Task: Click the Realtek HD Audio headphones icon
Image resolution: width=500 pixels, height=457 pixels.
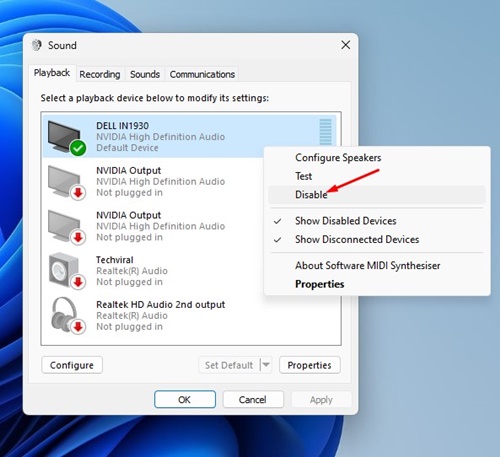Action: (x=68, y=315)
